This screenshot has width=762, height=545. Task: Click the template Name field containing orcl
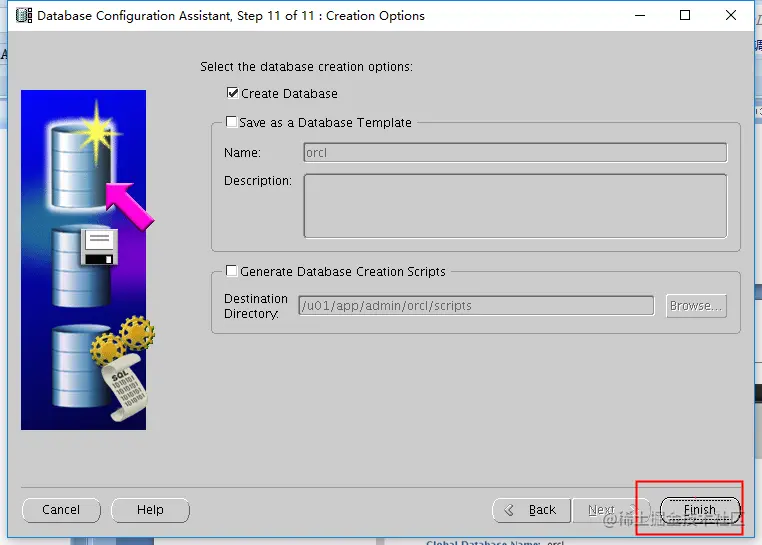515,153
